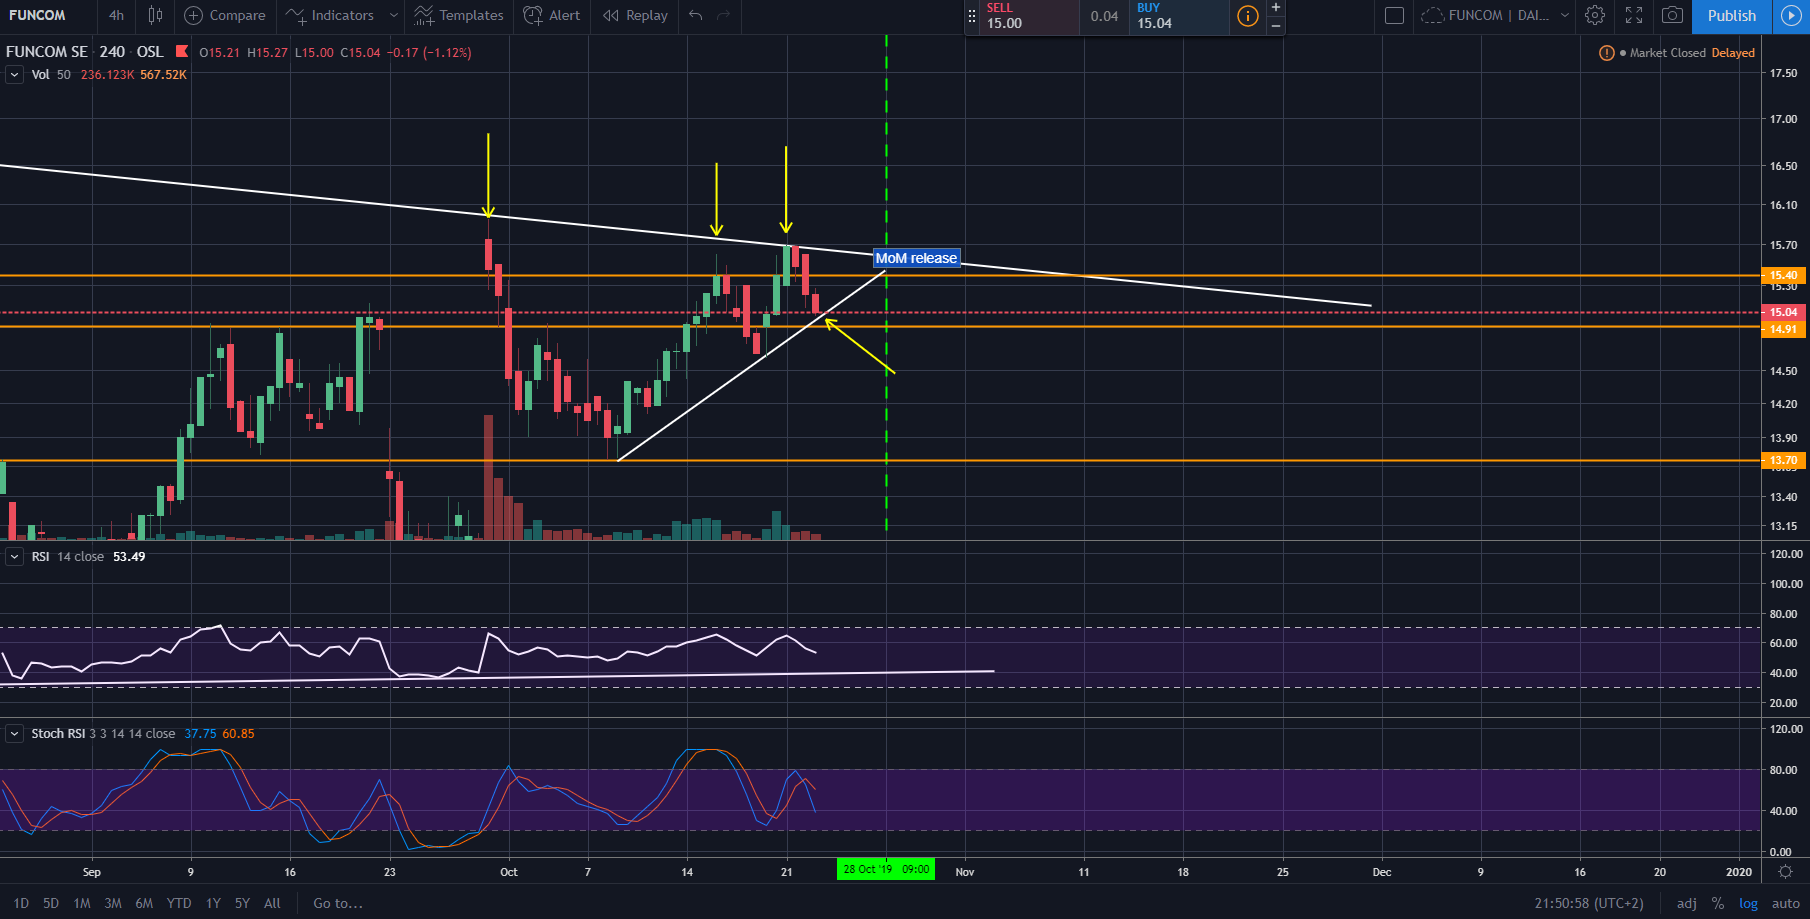Open the orange order info icon
The image size is (1810, 919).
(1247, 16)
